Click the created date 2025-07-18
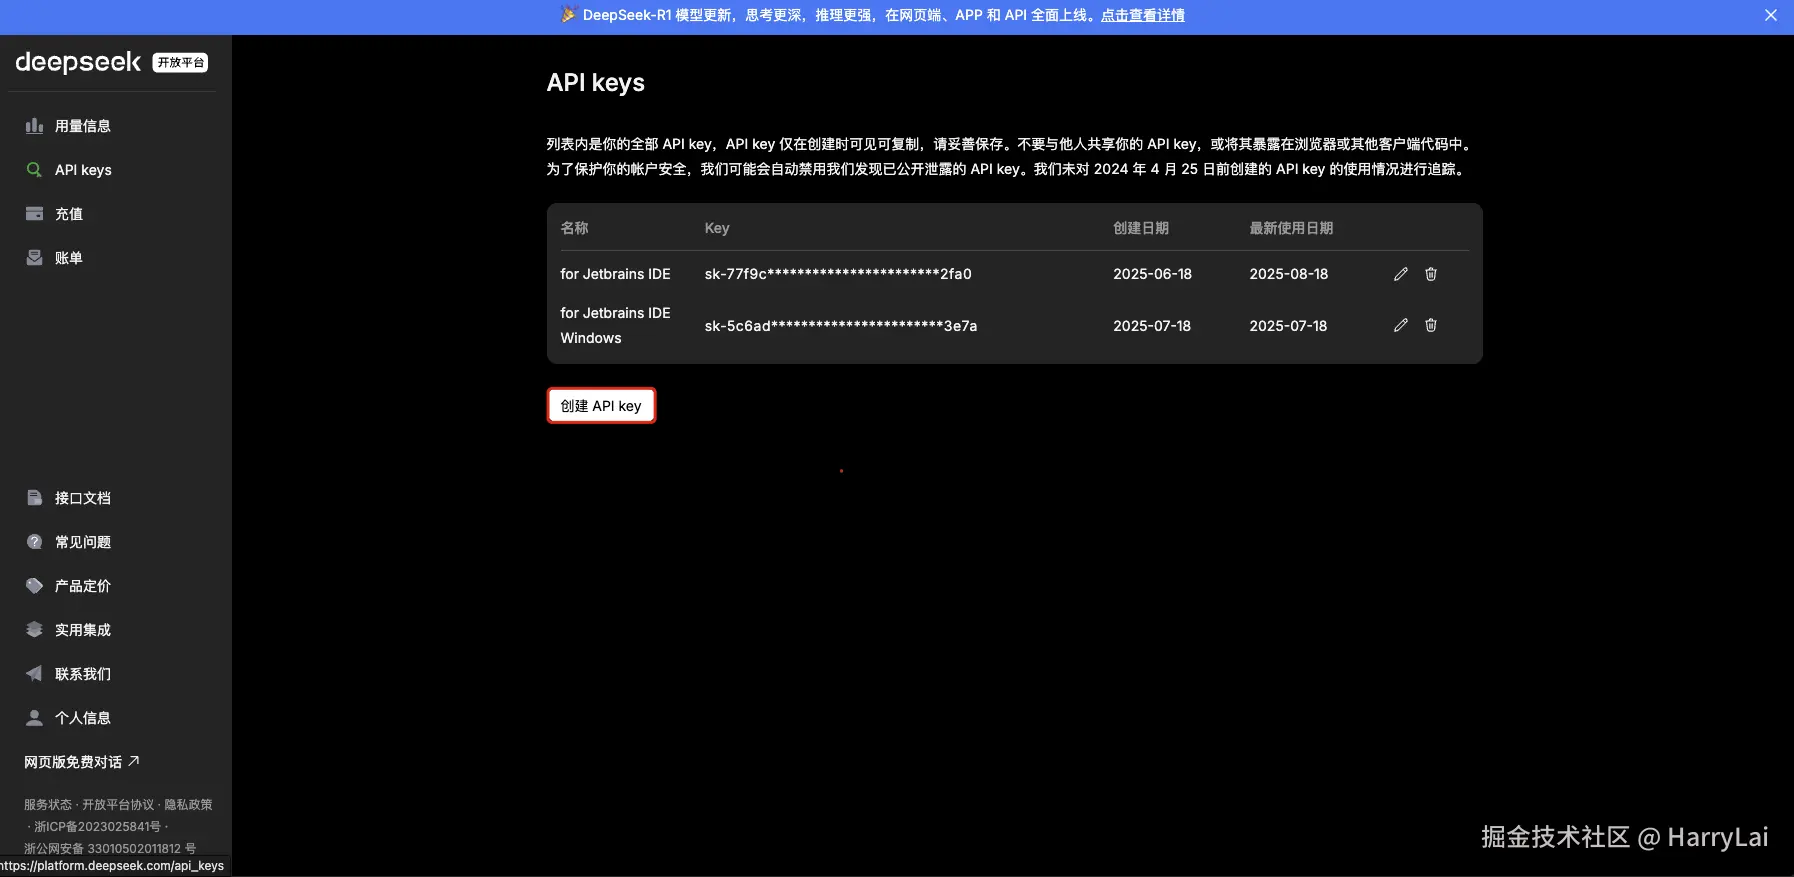The image size is (1794, 877). coord(1152,326)
